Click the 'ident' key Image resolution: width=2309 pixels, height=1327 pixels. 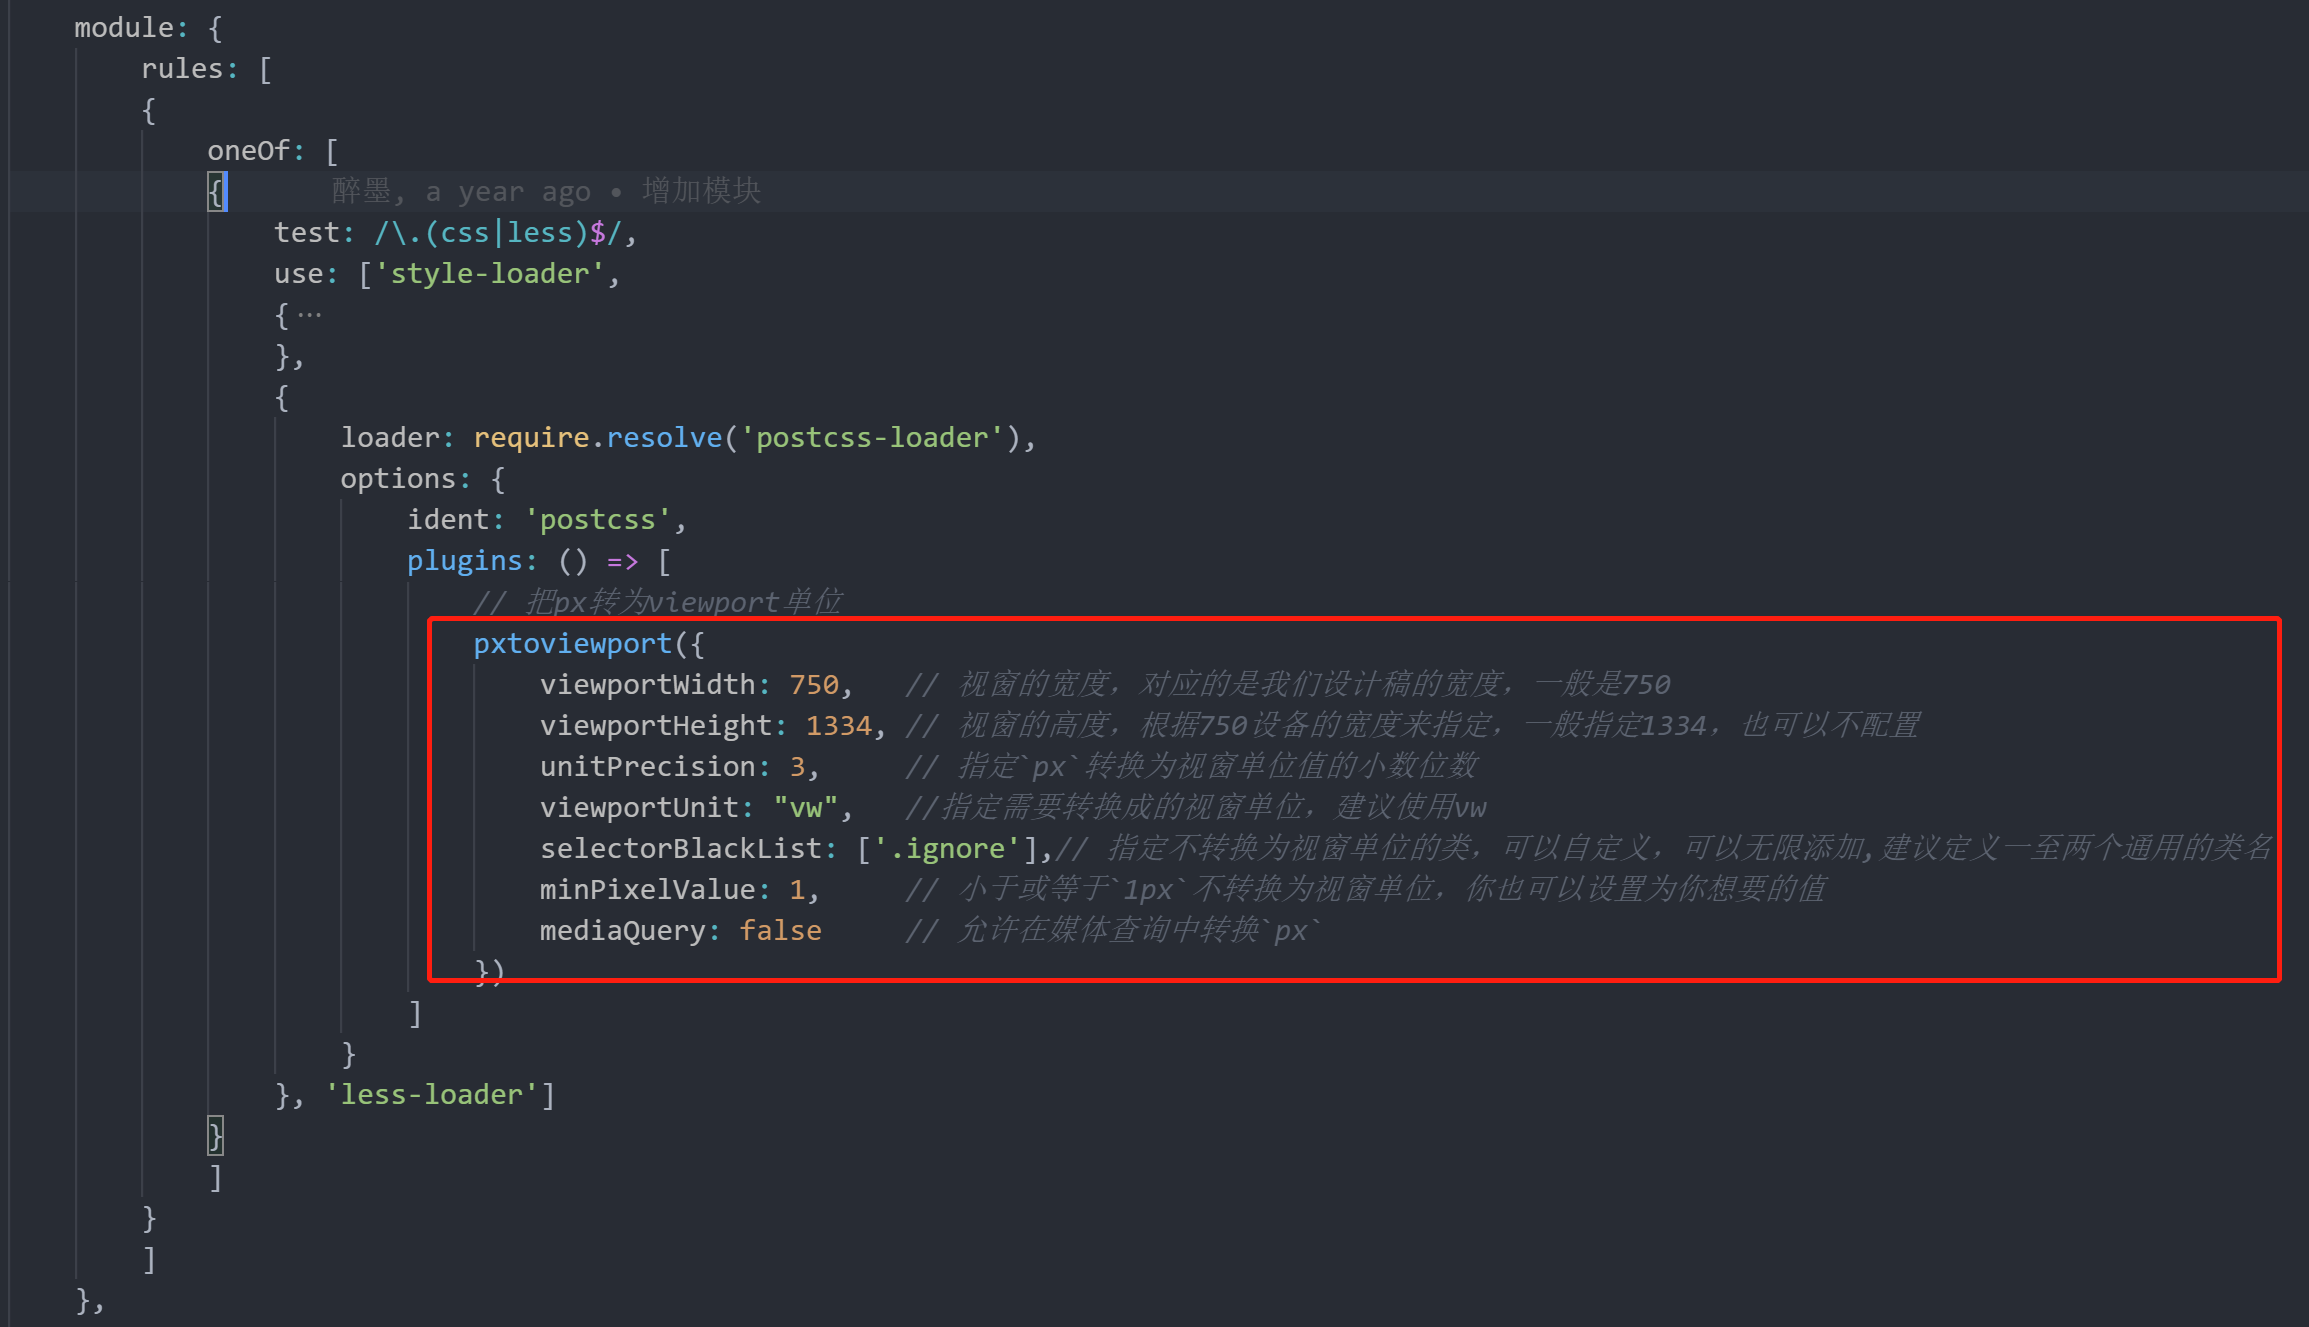[448, 520]
